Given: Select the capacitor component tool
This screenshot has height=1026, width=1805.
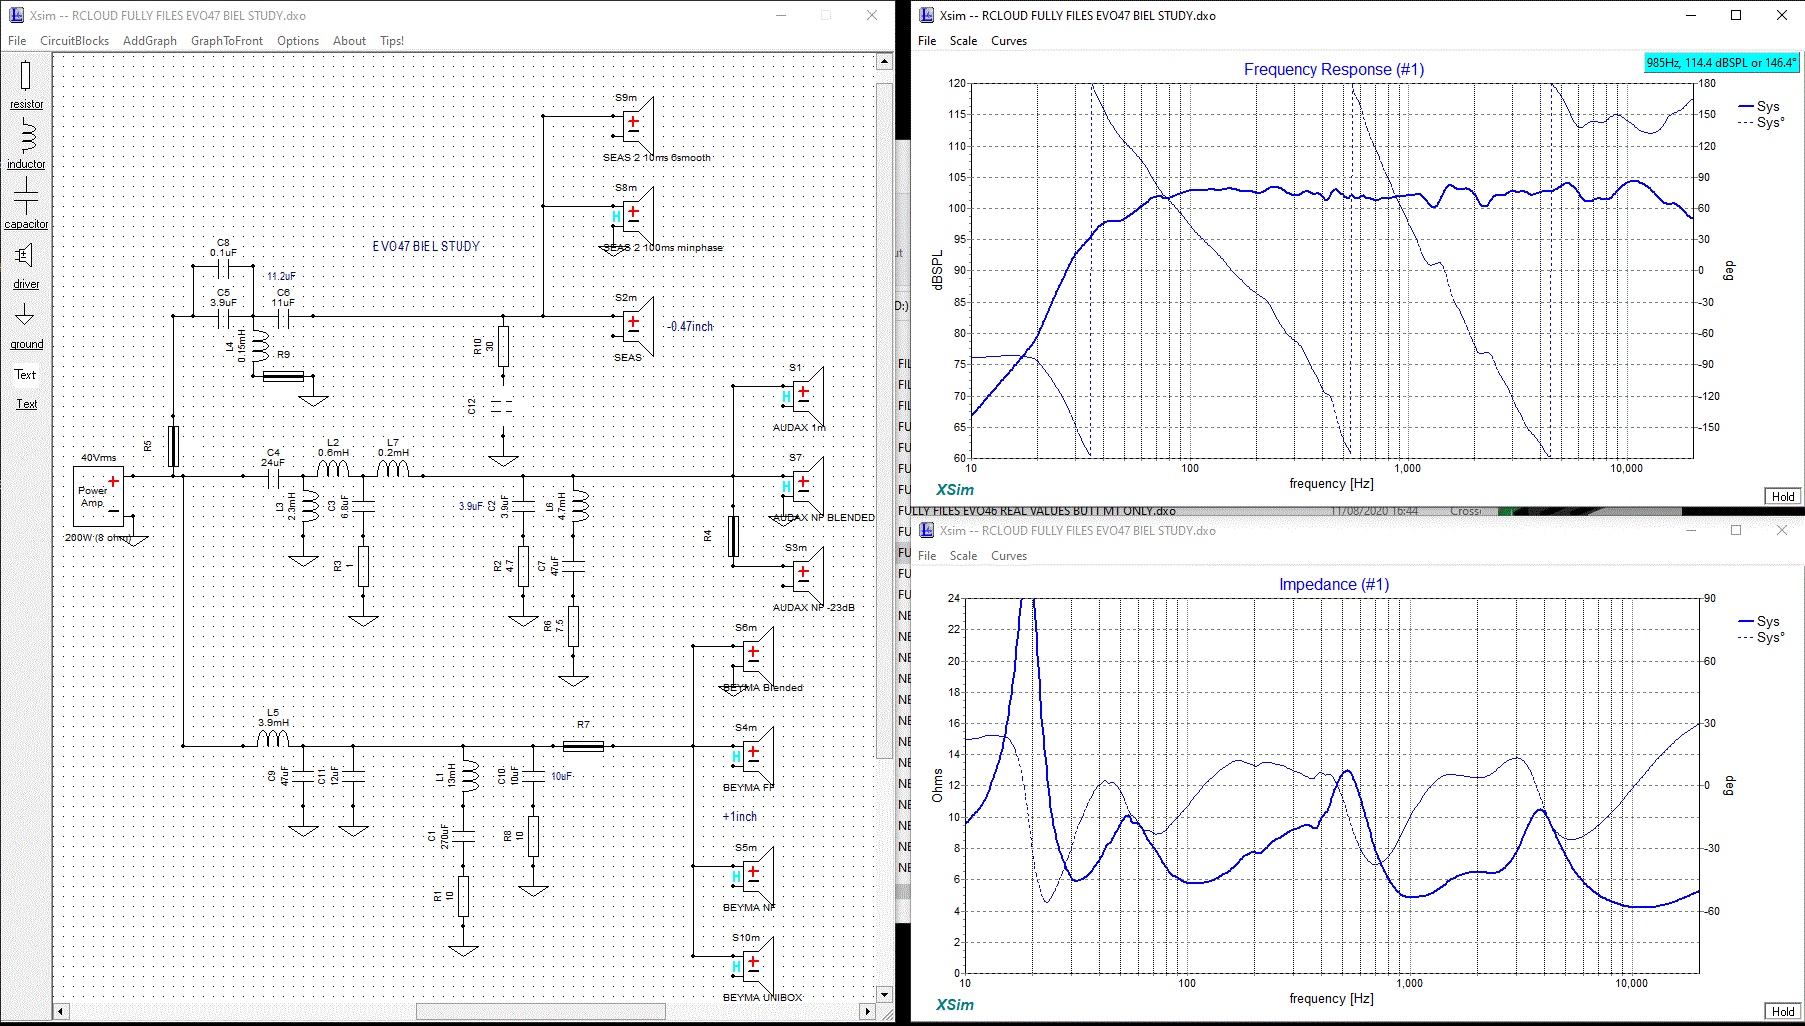Looking at the screenshot, I should [x=26, y=204].
